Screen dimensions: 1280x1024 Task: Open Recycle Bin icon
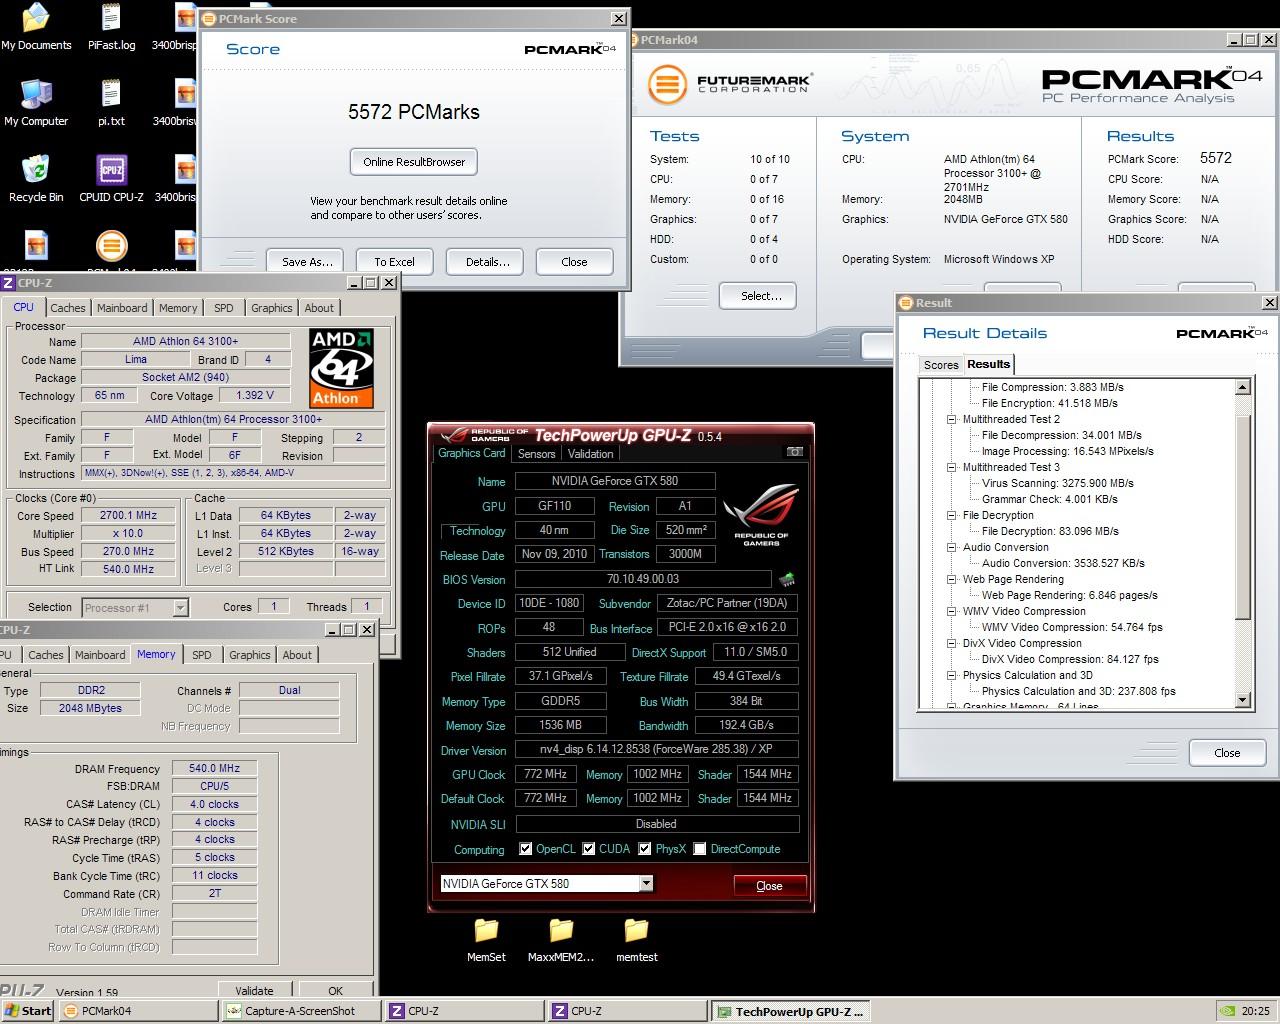click(36, 179)
